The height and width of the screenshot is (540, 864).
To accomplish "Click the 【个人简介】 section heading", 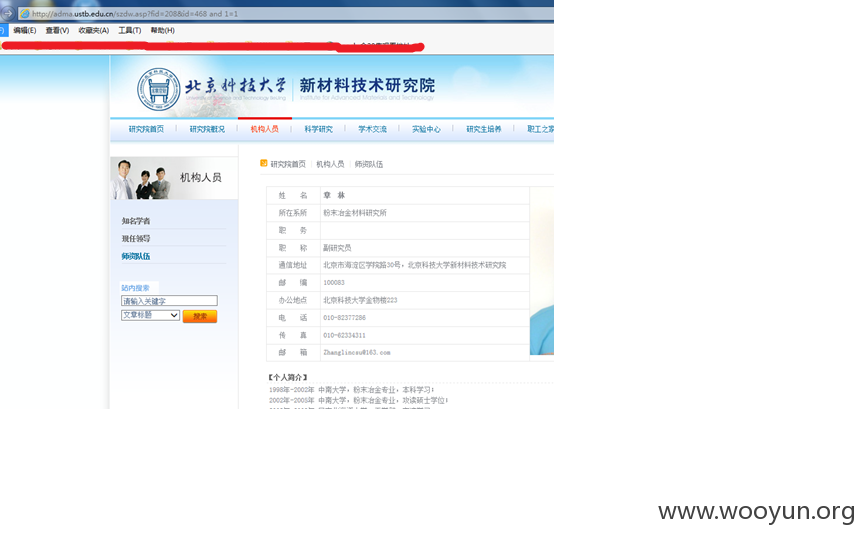I will coord(288,377).
